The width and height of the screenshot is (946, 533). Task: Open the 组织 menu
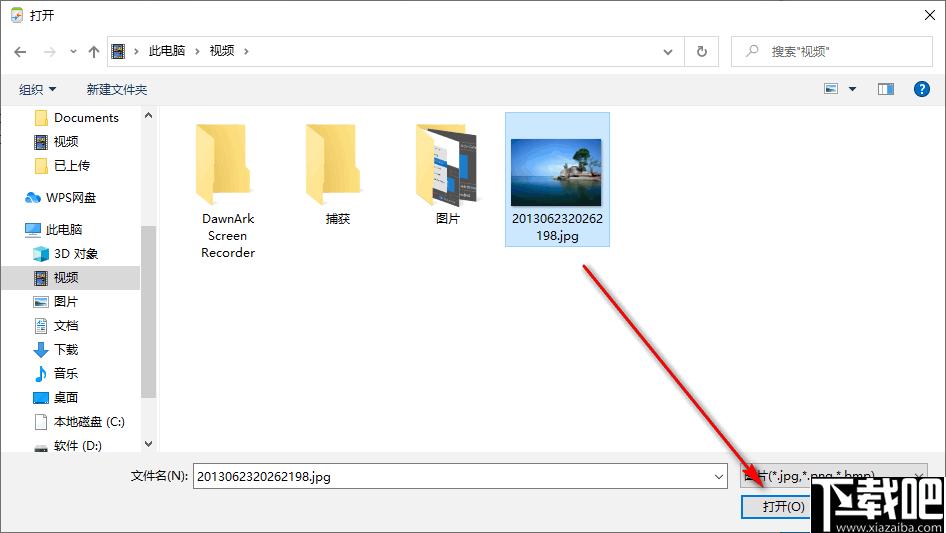point(37,89)
